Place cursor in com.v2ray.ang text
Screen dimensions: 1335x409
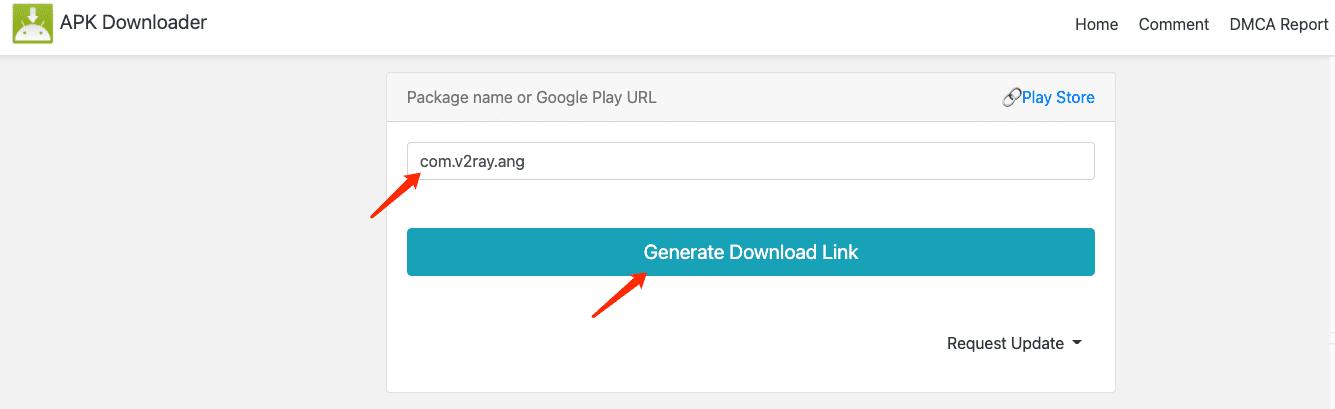point(472,161)
